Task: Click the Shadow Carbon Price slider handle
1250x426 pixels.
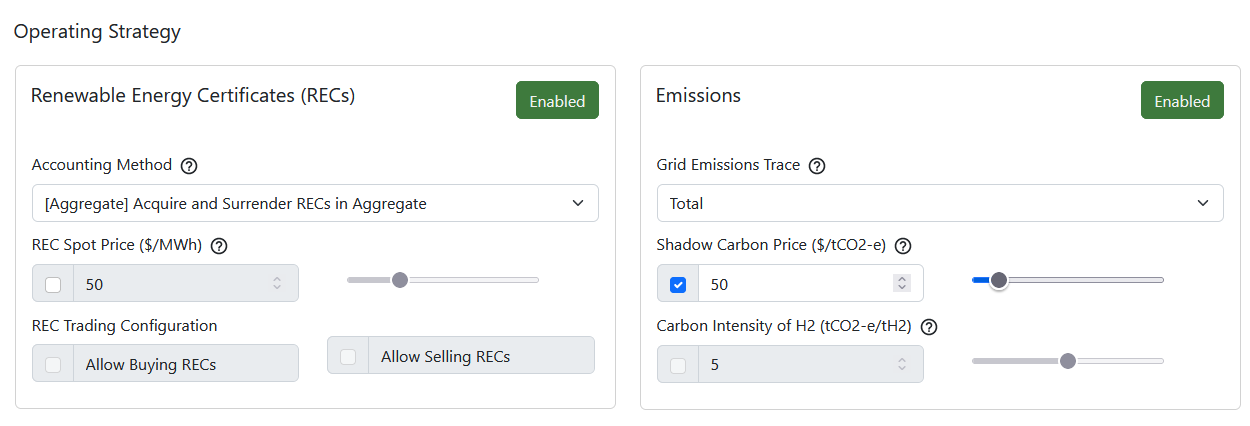Action: (998, 280)
